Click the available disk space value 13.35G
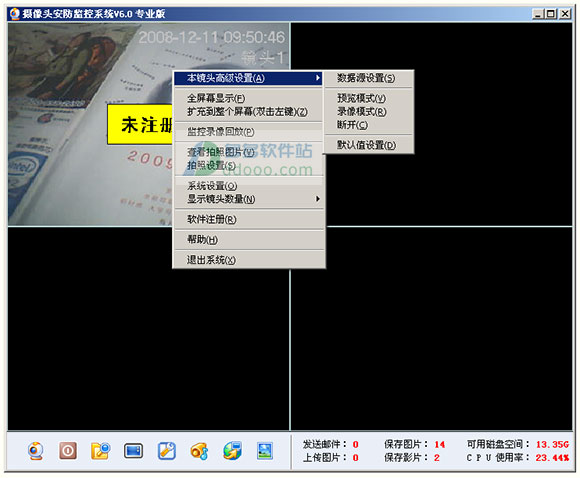The height and width of the screenshot is (478, 580). pos(552,444)
